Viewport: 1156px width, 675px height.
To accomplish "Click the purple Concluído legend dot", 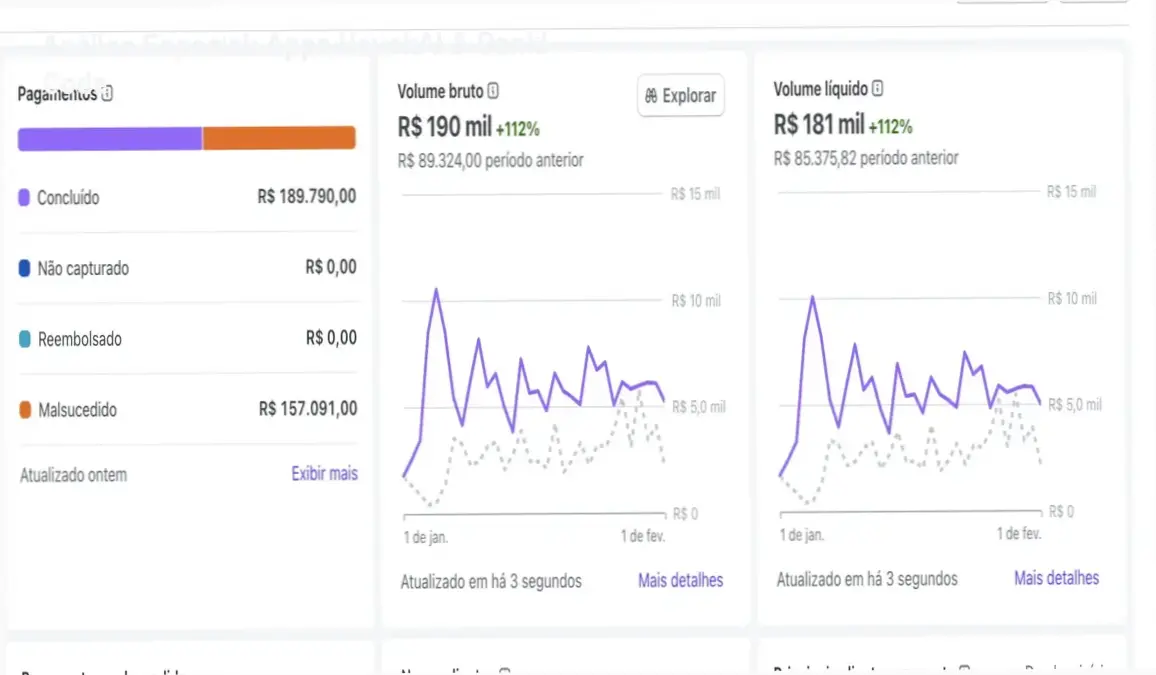I will (24, 197).
